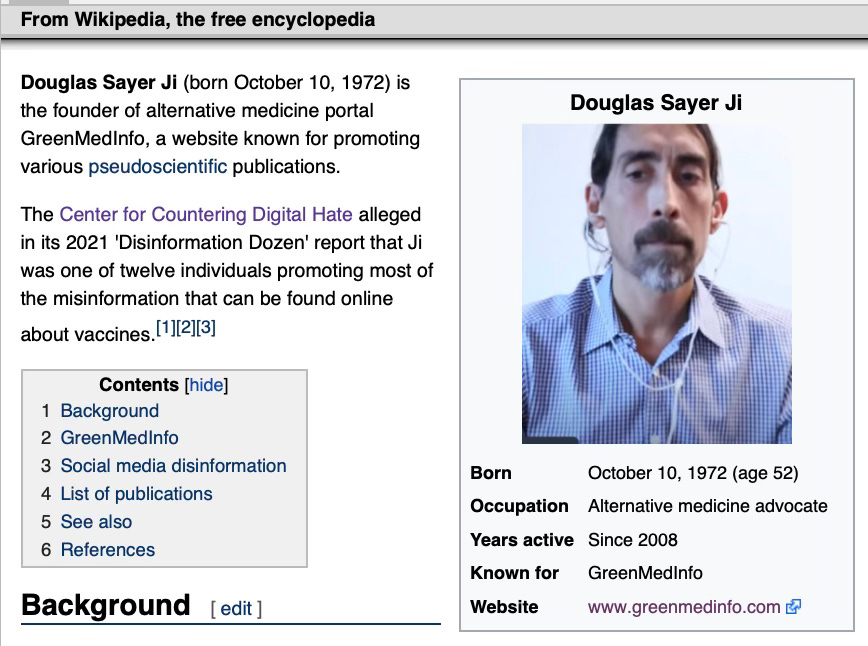Screen dimensions: 868x646
Task: Open citation reference [1]
Action: pos(166,328)
